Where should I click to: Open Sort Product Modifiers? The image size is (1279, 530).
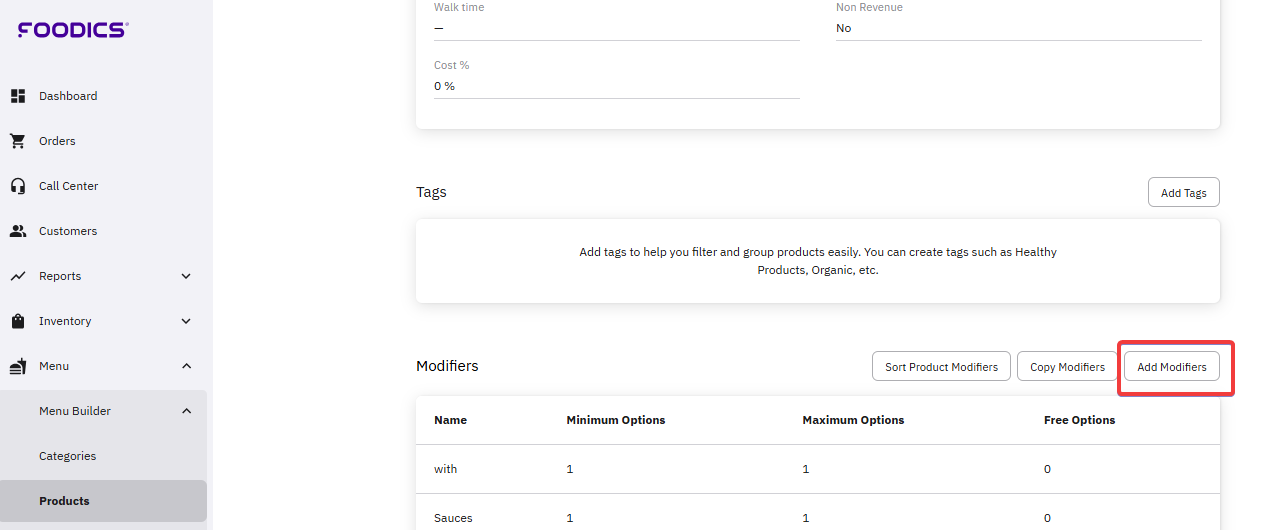click(x=941, y=367)
